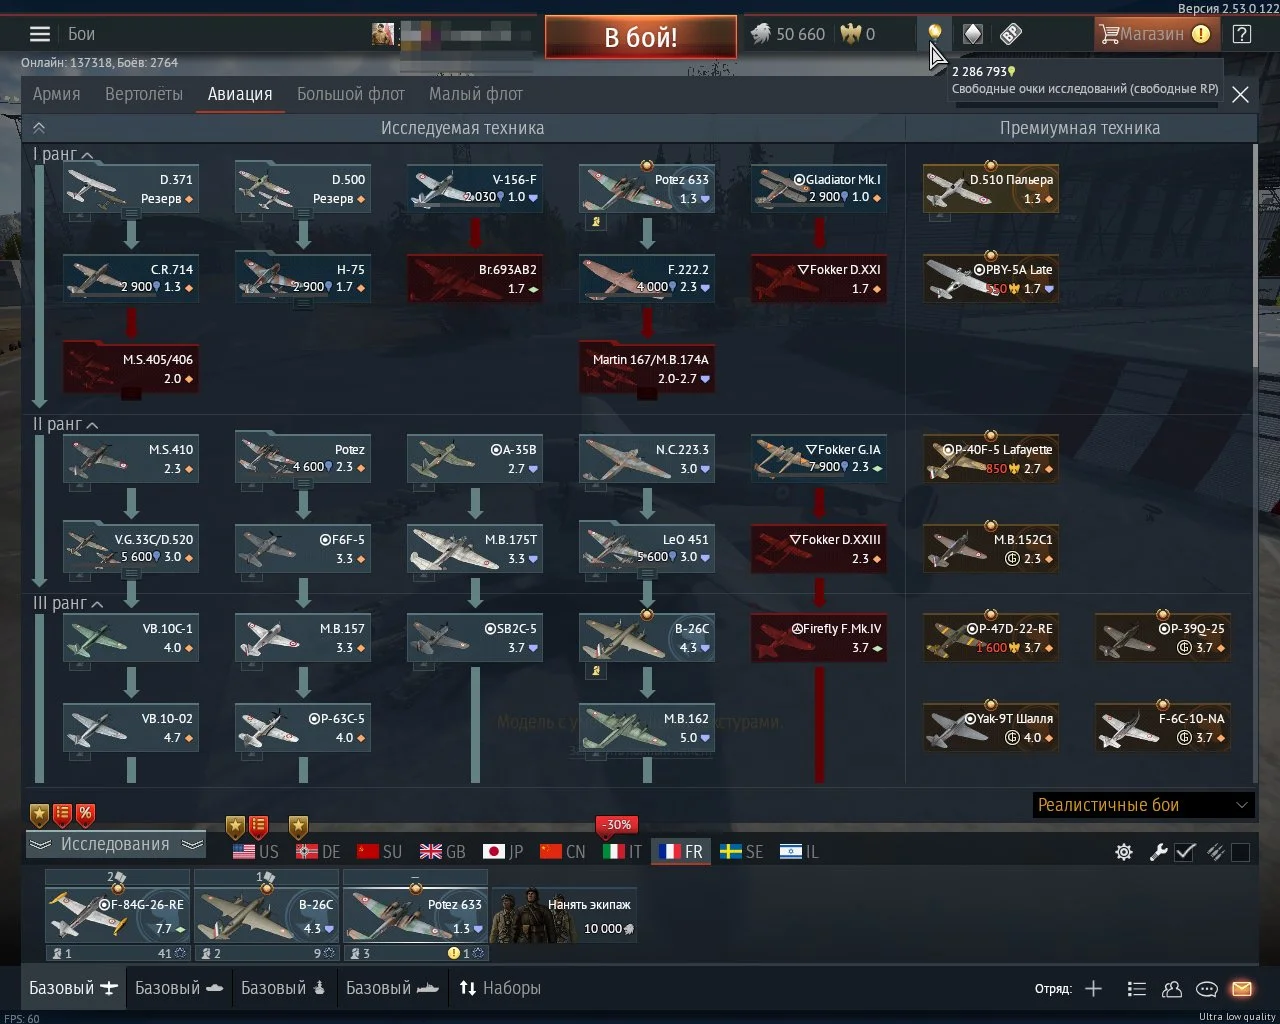This screenshot has height=1024, width=1280.
Task: Click the player avatar portrait
Action: click(x=383, y=34)
